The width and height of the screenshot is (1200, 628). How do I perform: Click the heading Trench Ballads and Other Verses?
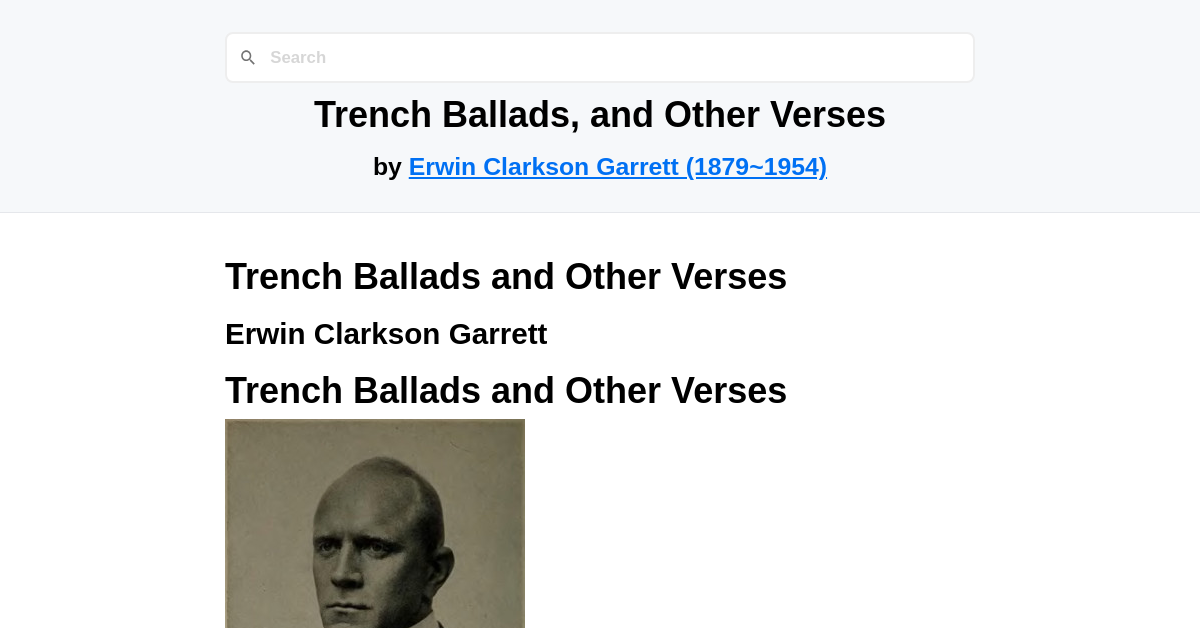click(505, 276)
